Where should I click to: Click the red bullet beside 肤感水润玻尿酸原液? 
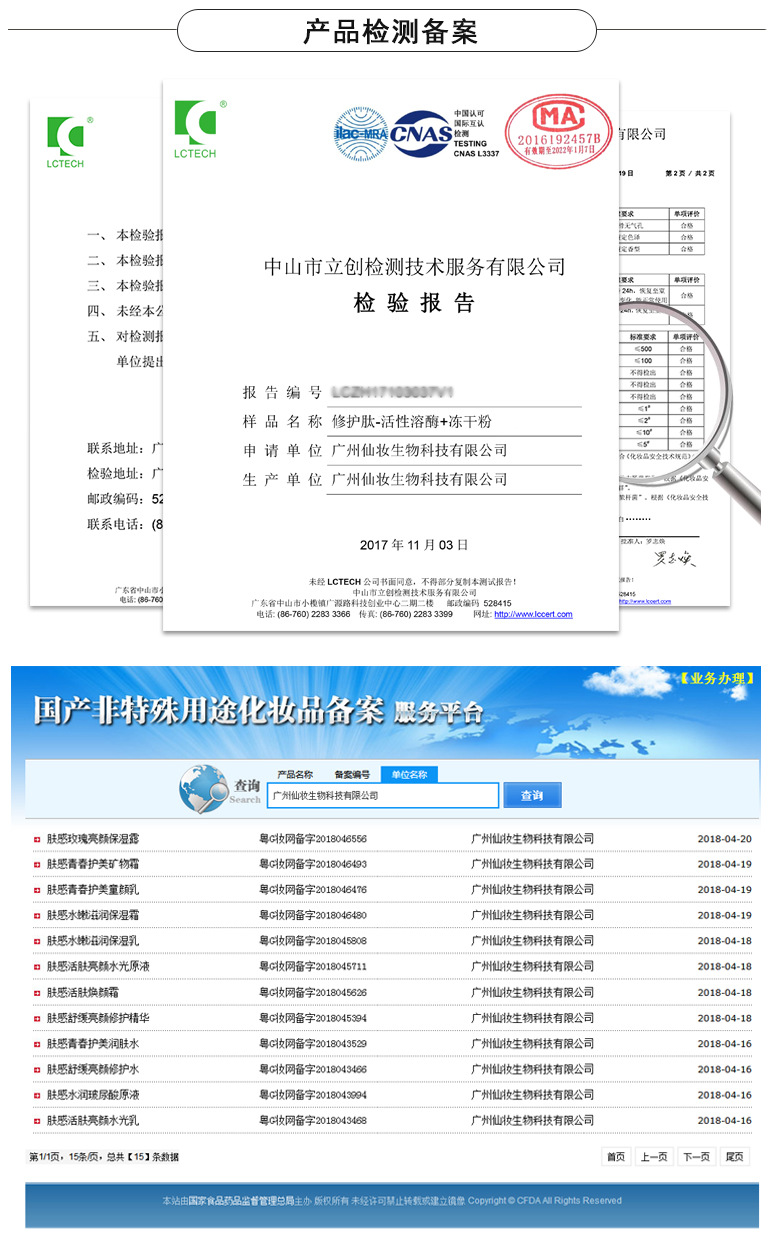pos(37,1095)
